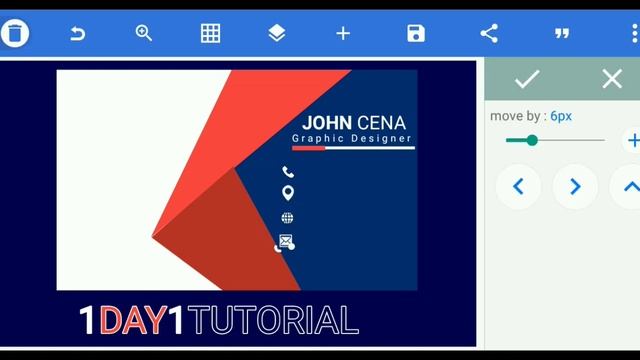640x360 pixels.
Task: Select the Graphic Designer subtitle text
Action: [x=352, y=138]
